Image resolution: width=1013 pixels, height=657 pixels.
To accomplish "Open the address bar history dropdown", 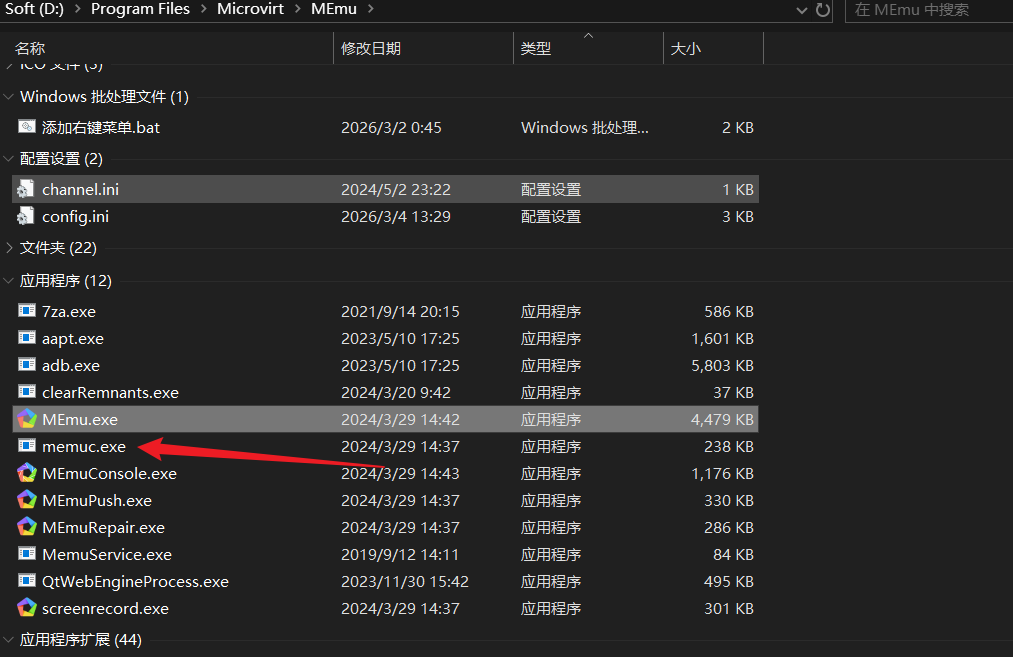I will point(801,10).
